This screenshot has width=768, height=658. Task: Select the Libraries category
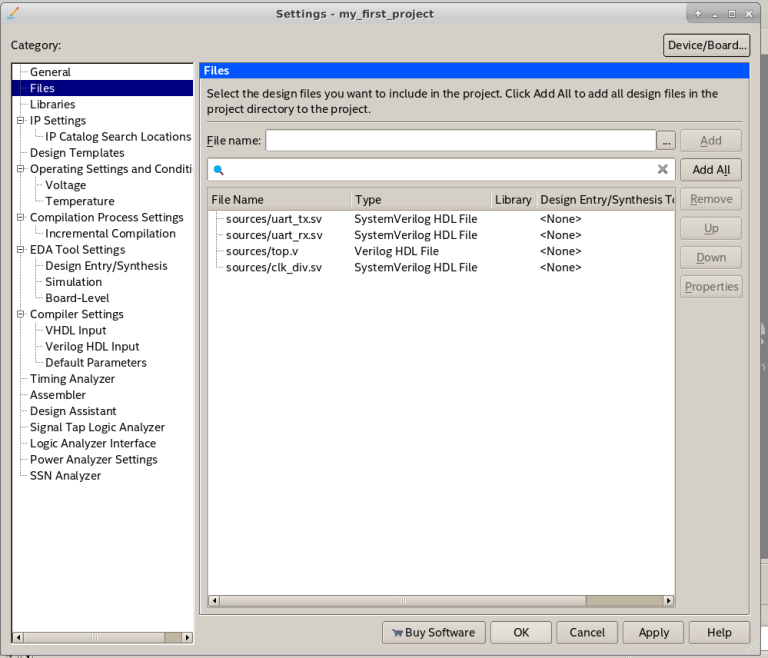[52, 104]
